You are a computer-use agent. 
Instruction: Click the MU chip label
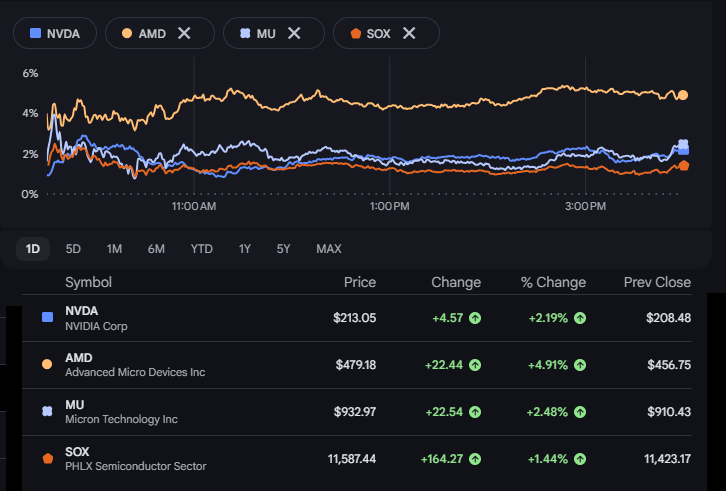point(266,34)
